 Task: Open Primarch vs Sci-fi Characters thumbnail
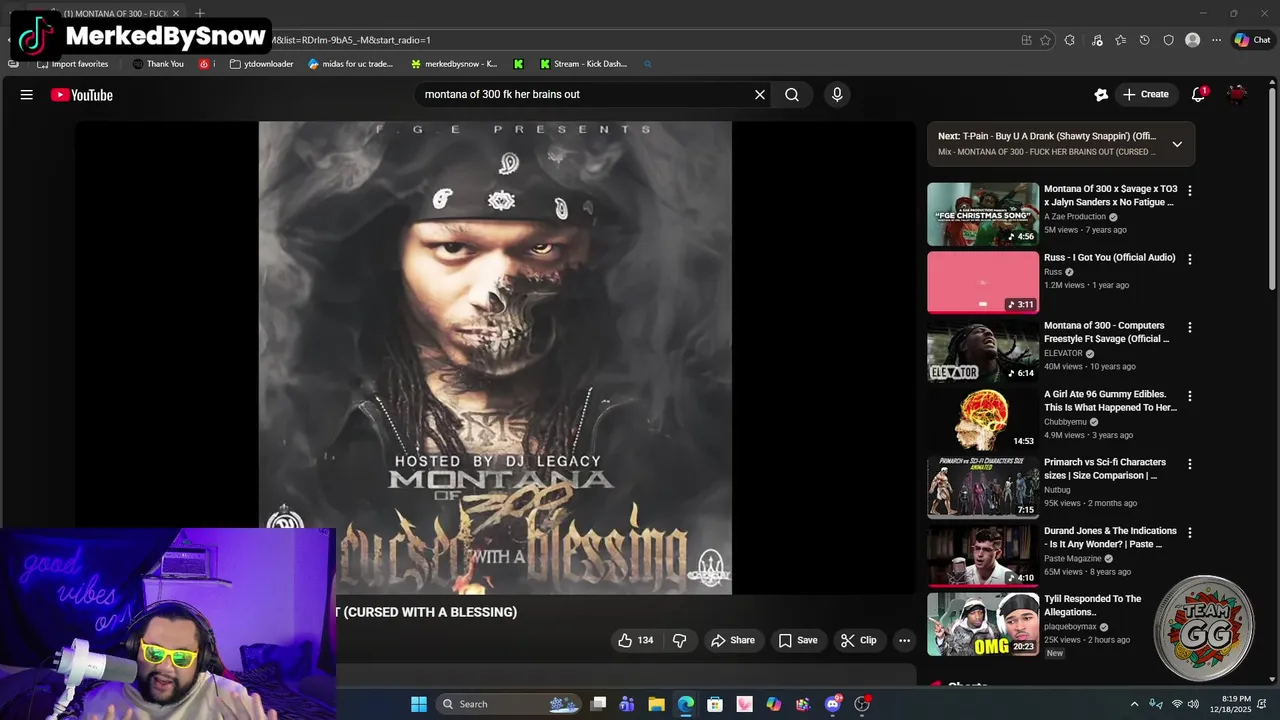tap(983, 488)
